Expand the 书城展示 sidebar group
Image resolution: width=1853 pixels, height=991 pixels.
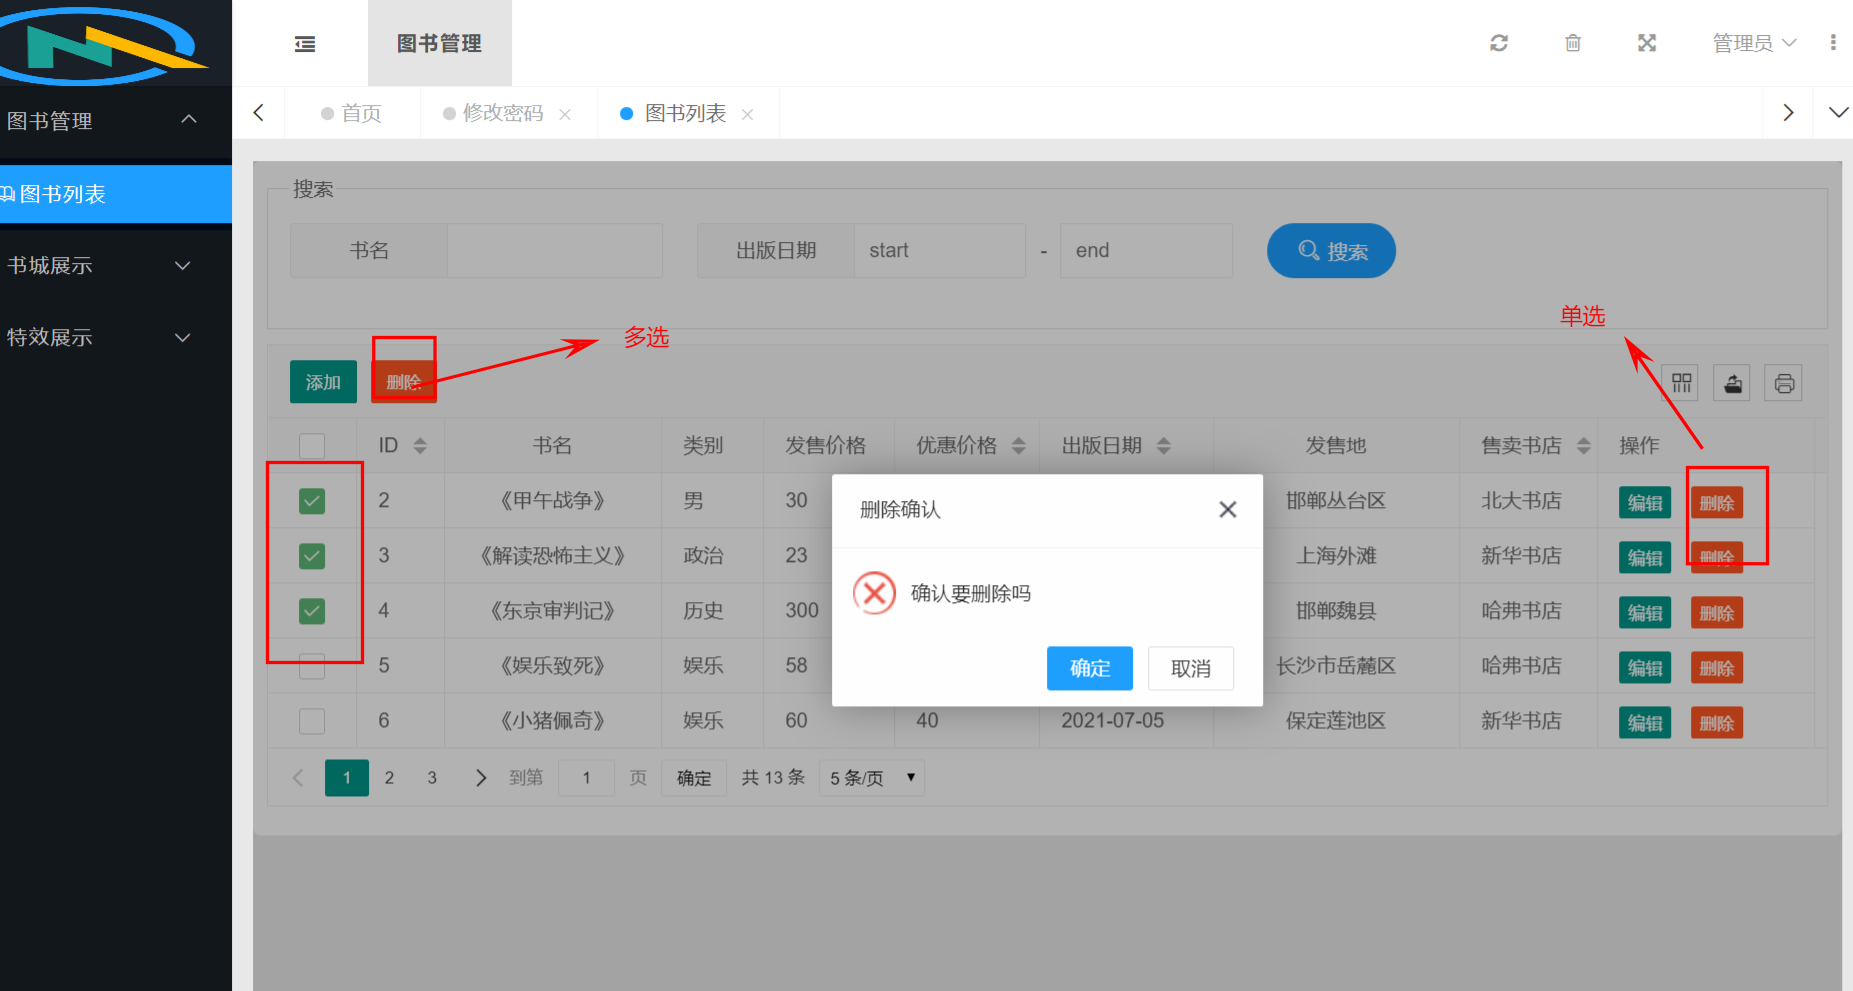[116, 265]
